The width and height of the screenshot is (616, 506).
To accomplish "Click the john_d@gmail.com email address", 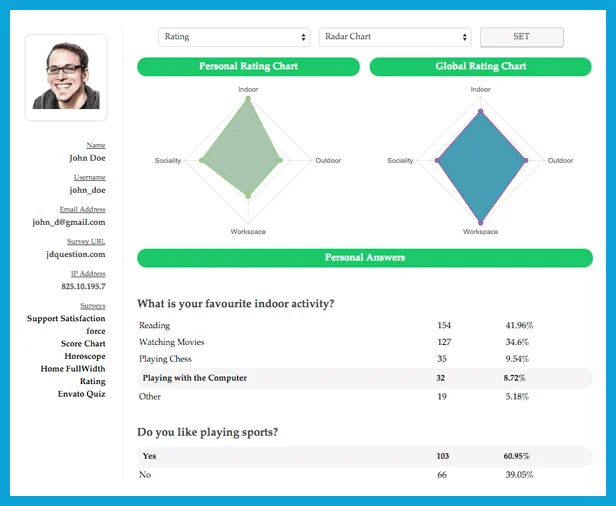I will [x=69, y=222].
